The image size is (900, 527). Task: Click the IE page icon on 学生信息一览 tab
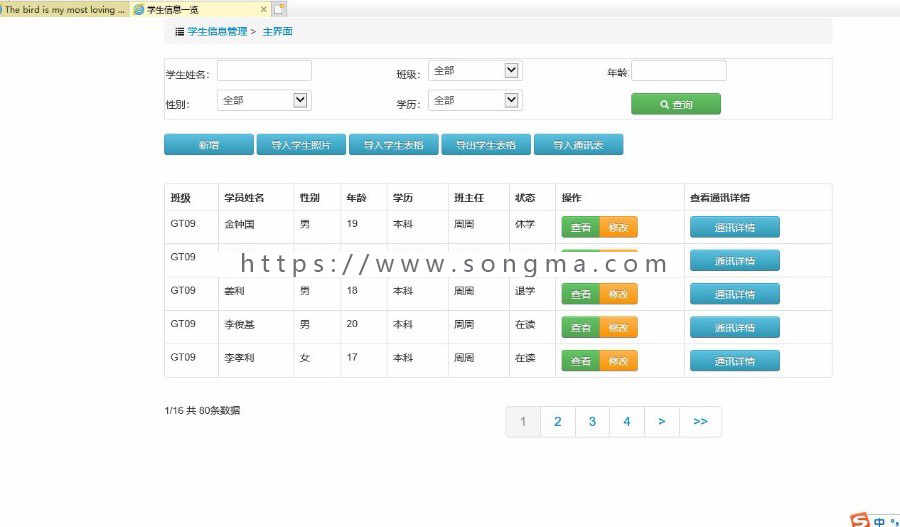139,10
